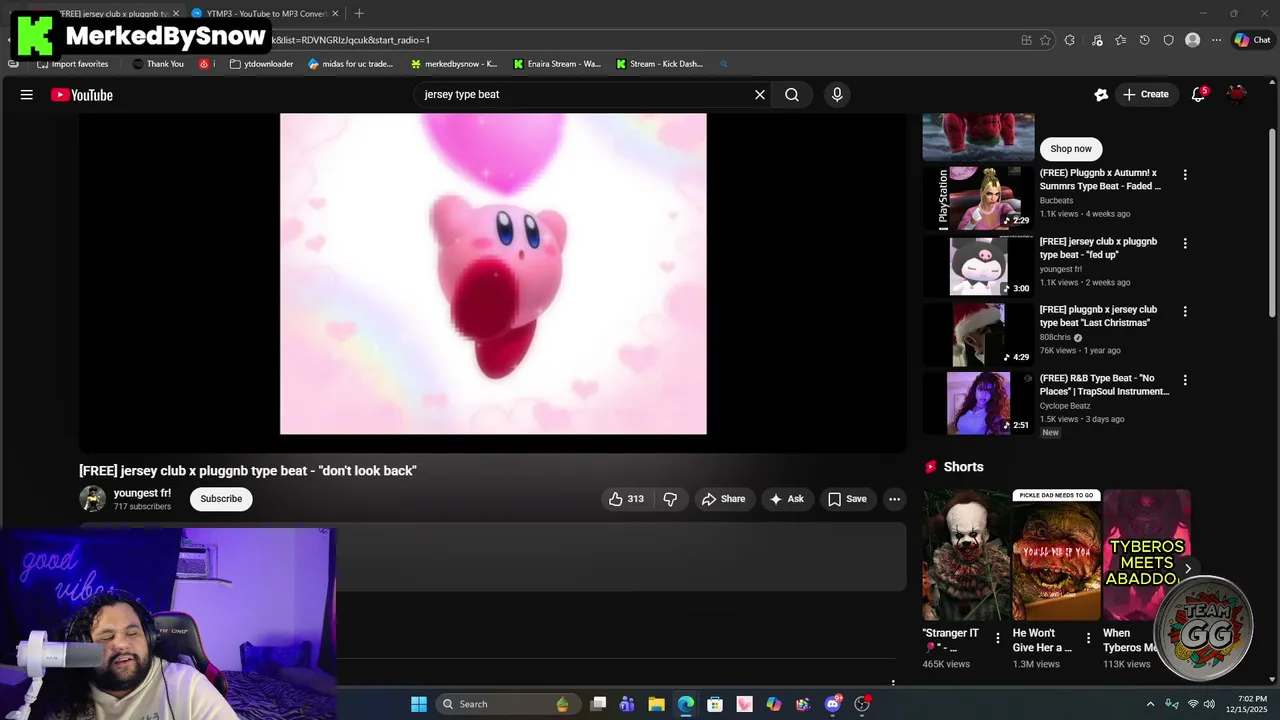Open the account avatar menu
1280x720 pixels.
(x=1237, y=95)
